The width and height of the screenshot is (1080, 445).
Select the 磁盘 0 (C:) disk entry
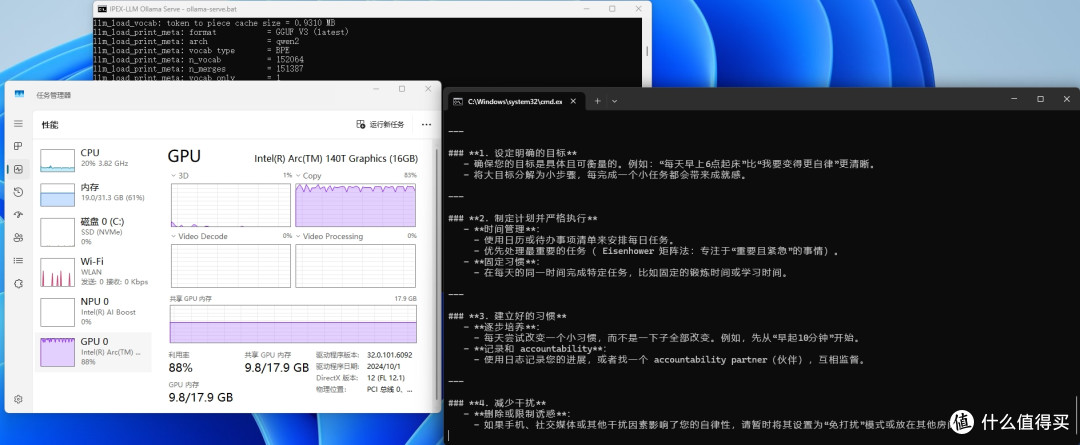95,232
